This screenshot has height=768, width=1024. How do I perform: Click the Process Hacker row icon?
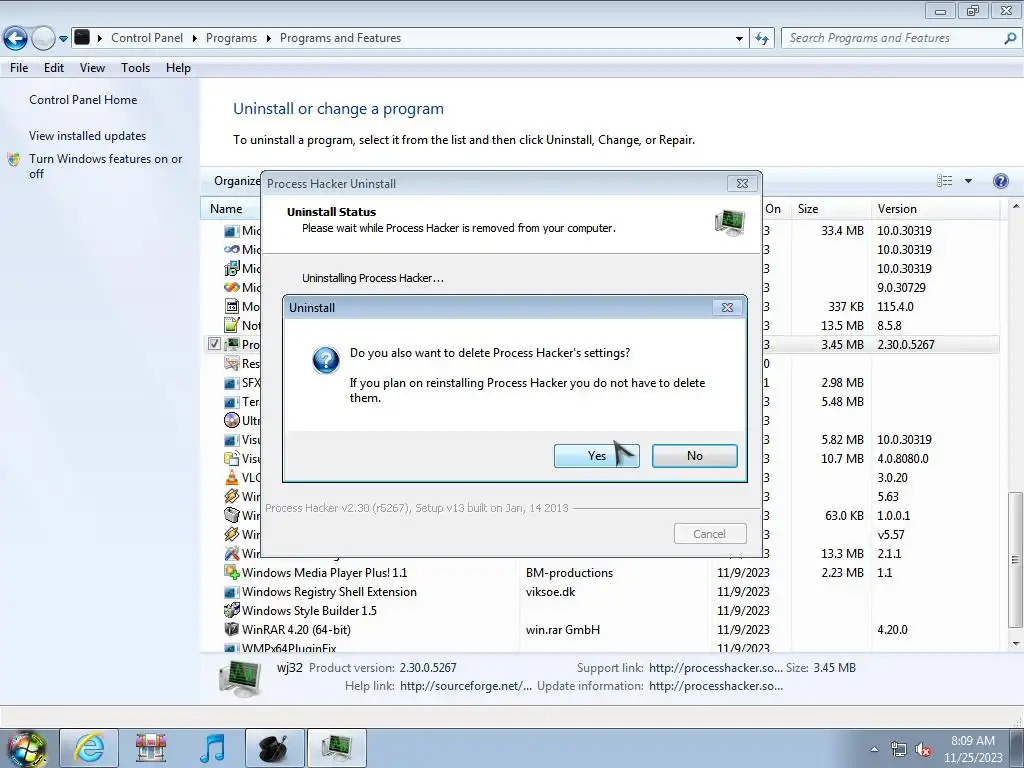coord(231,344)
